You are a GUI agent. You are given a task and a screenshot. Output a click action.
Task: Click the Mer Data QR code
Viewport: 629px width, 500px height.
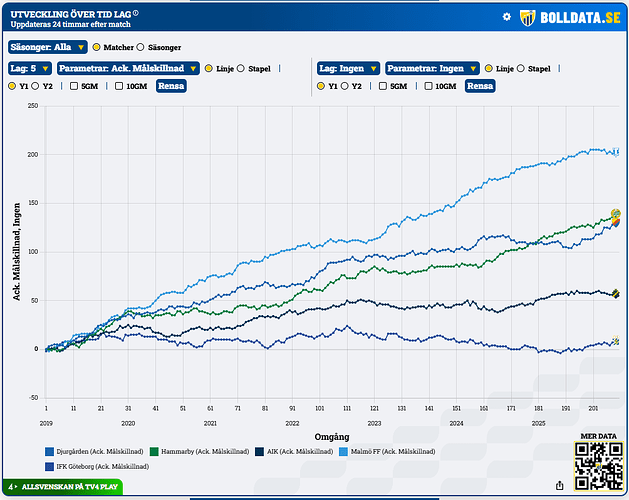click(x=598, y=464)
